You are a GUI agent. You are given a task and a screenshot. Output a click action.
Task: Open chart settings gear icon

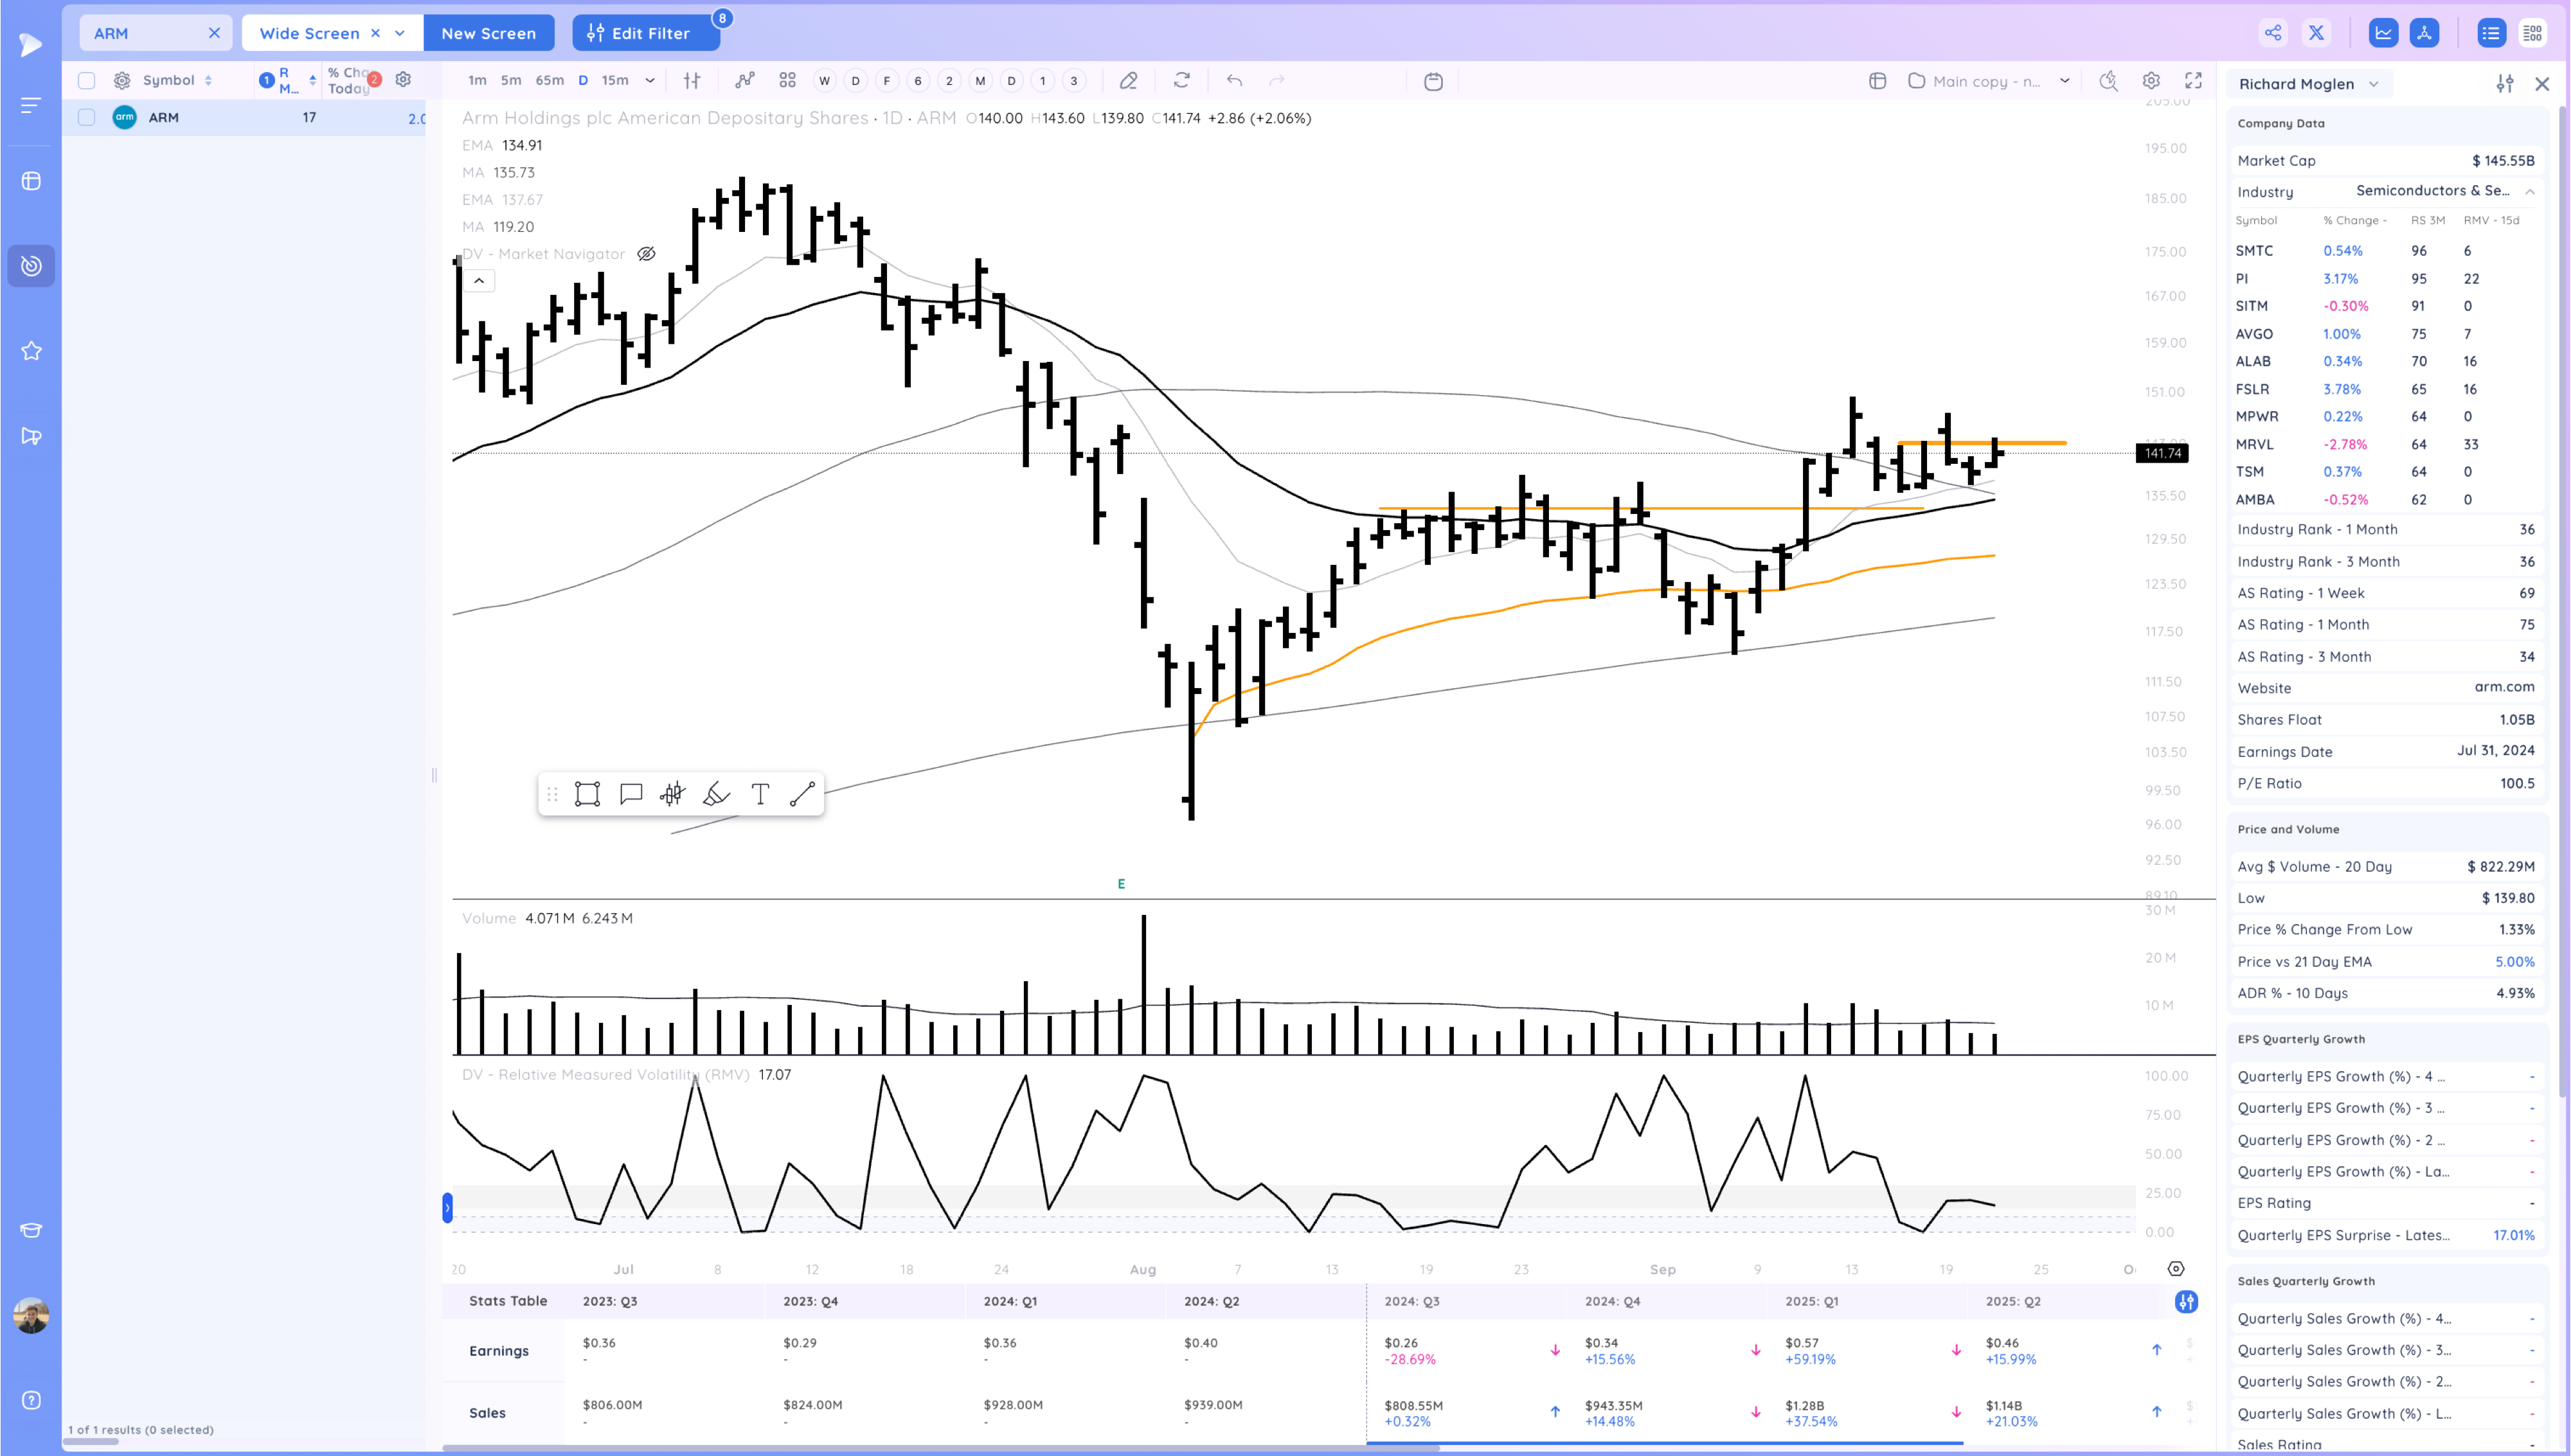click(x=2151, y=81)
